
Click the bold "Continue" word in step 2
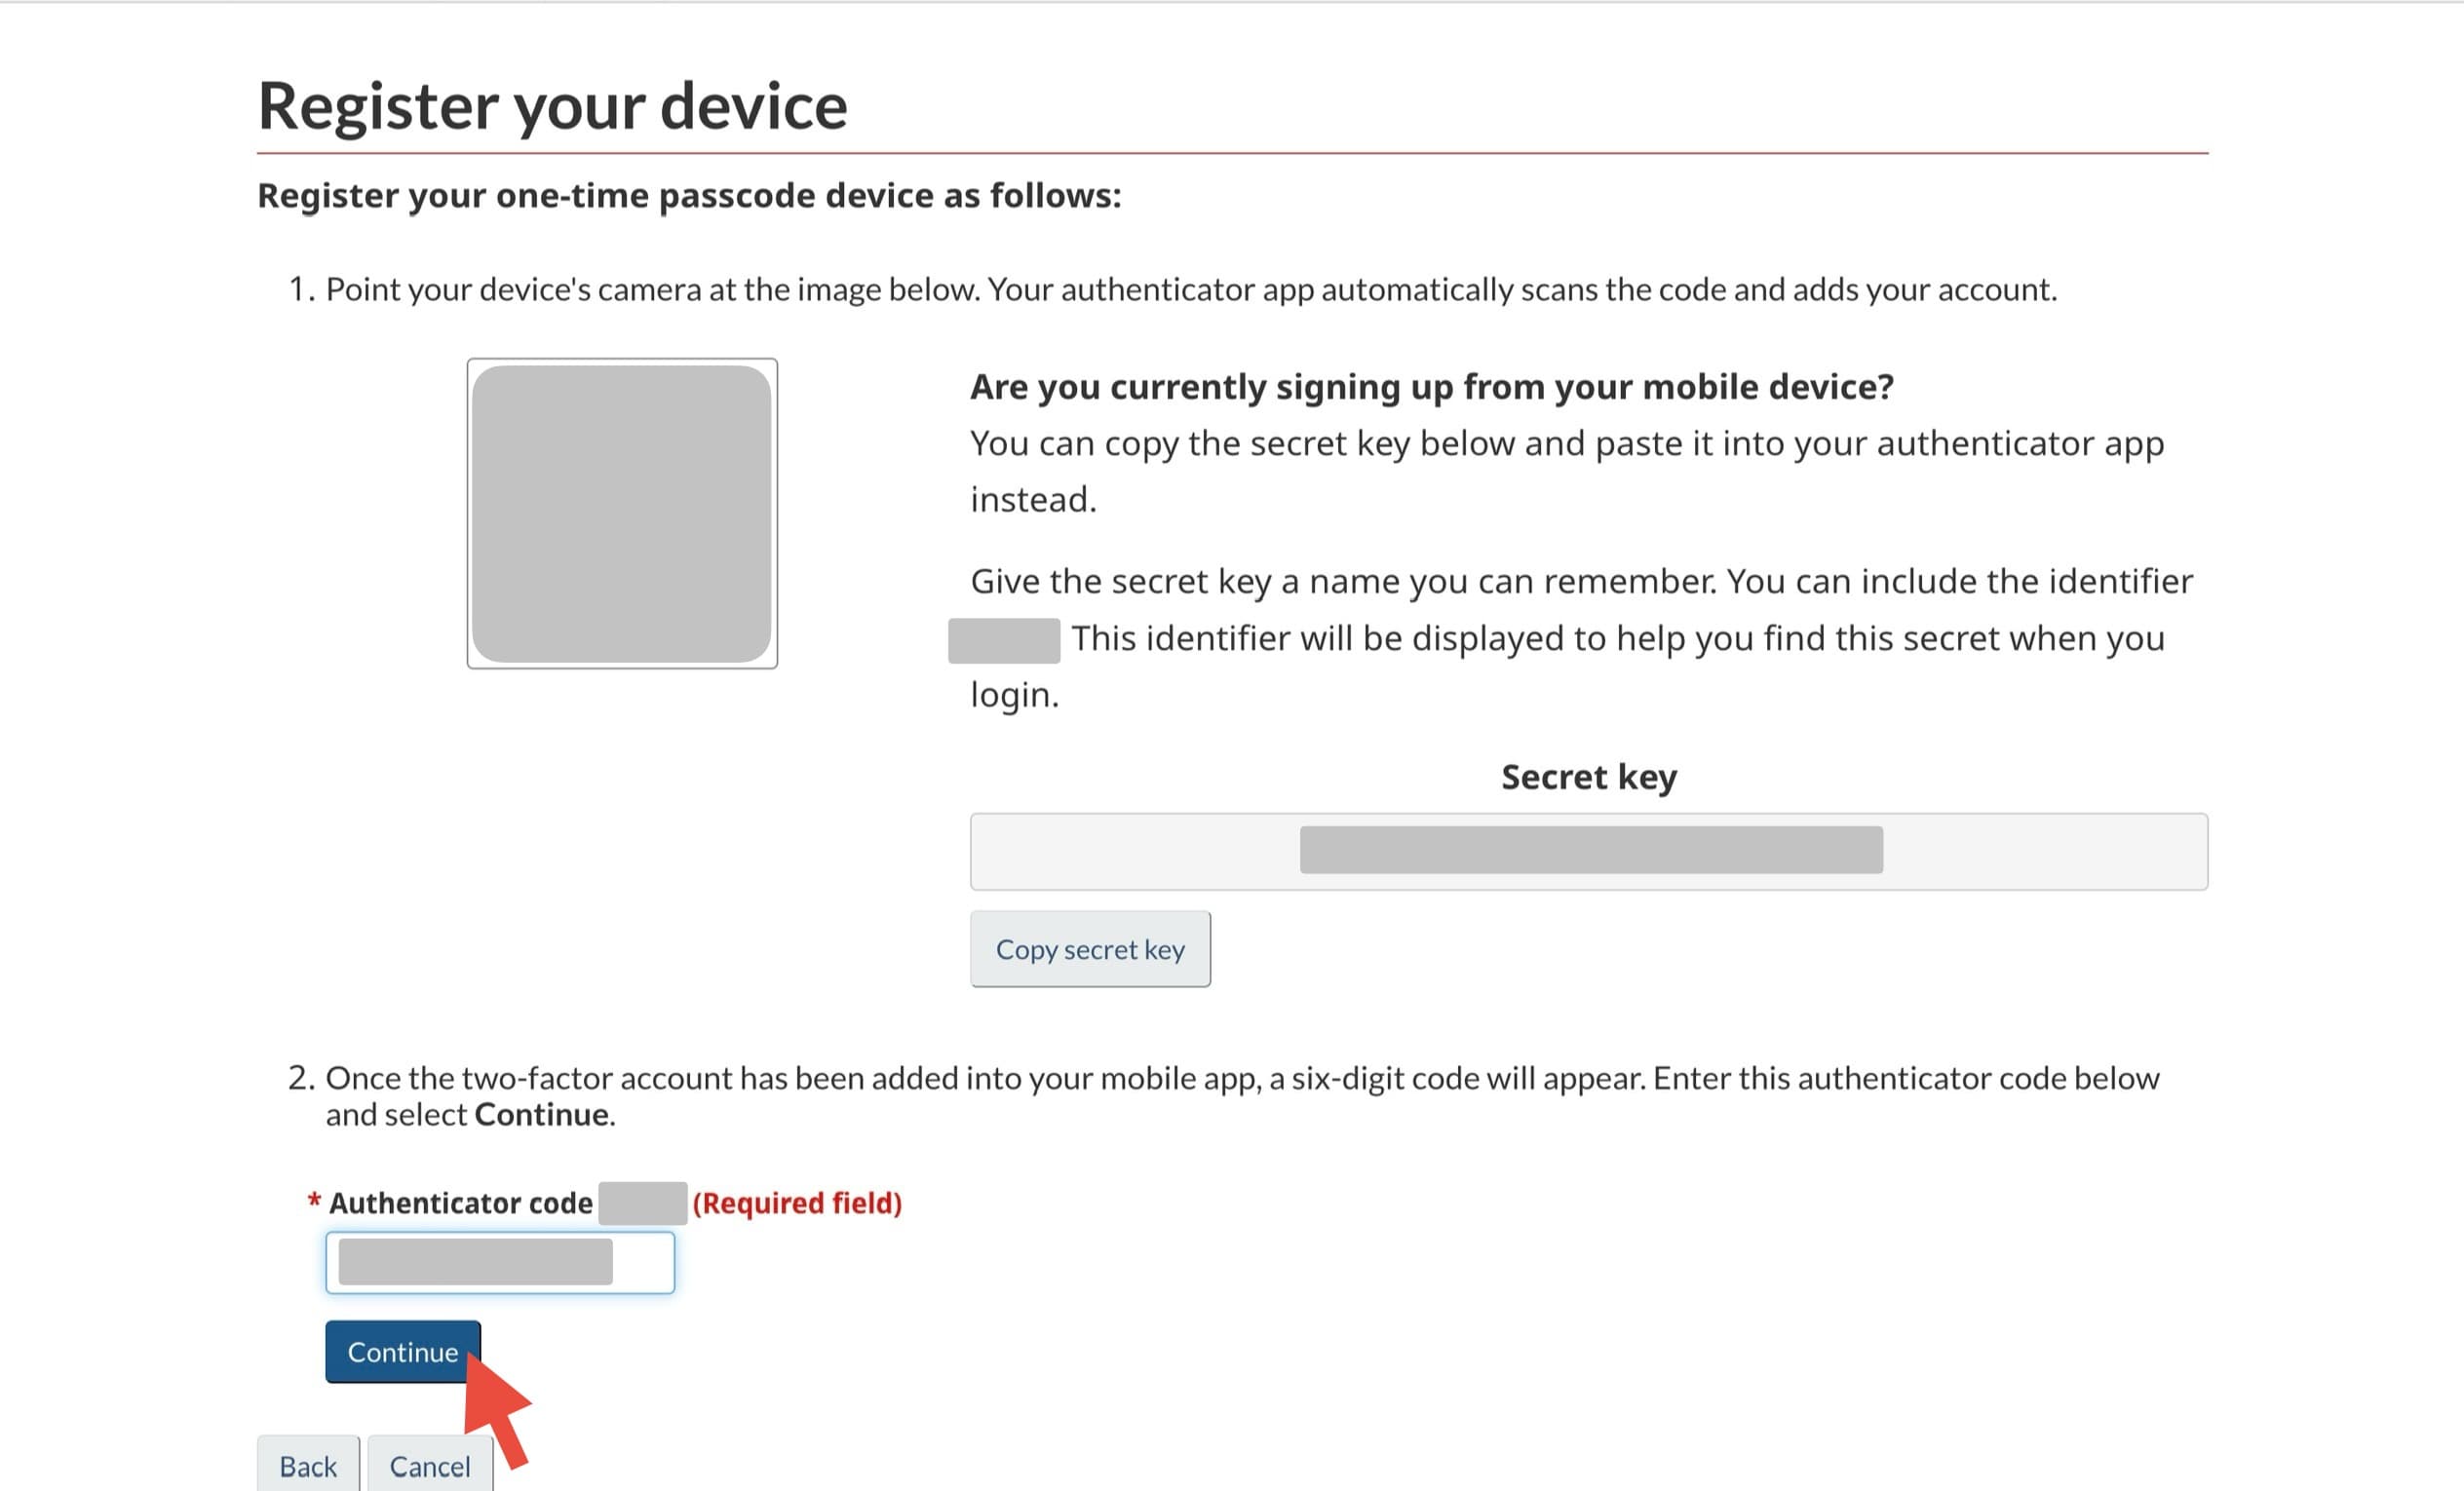pos(541,1114)
